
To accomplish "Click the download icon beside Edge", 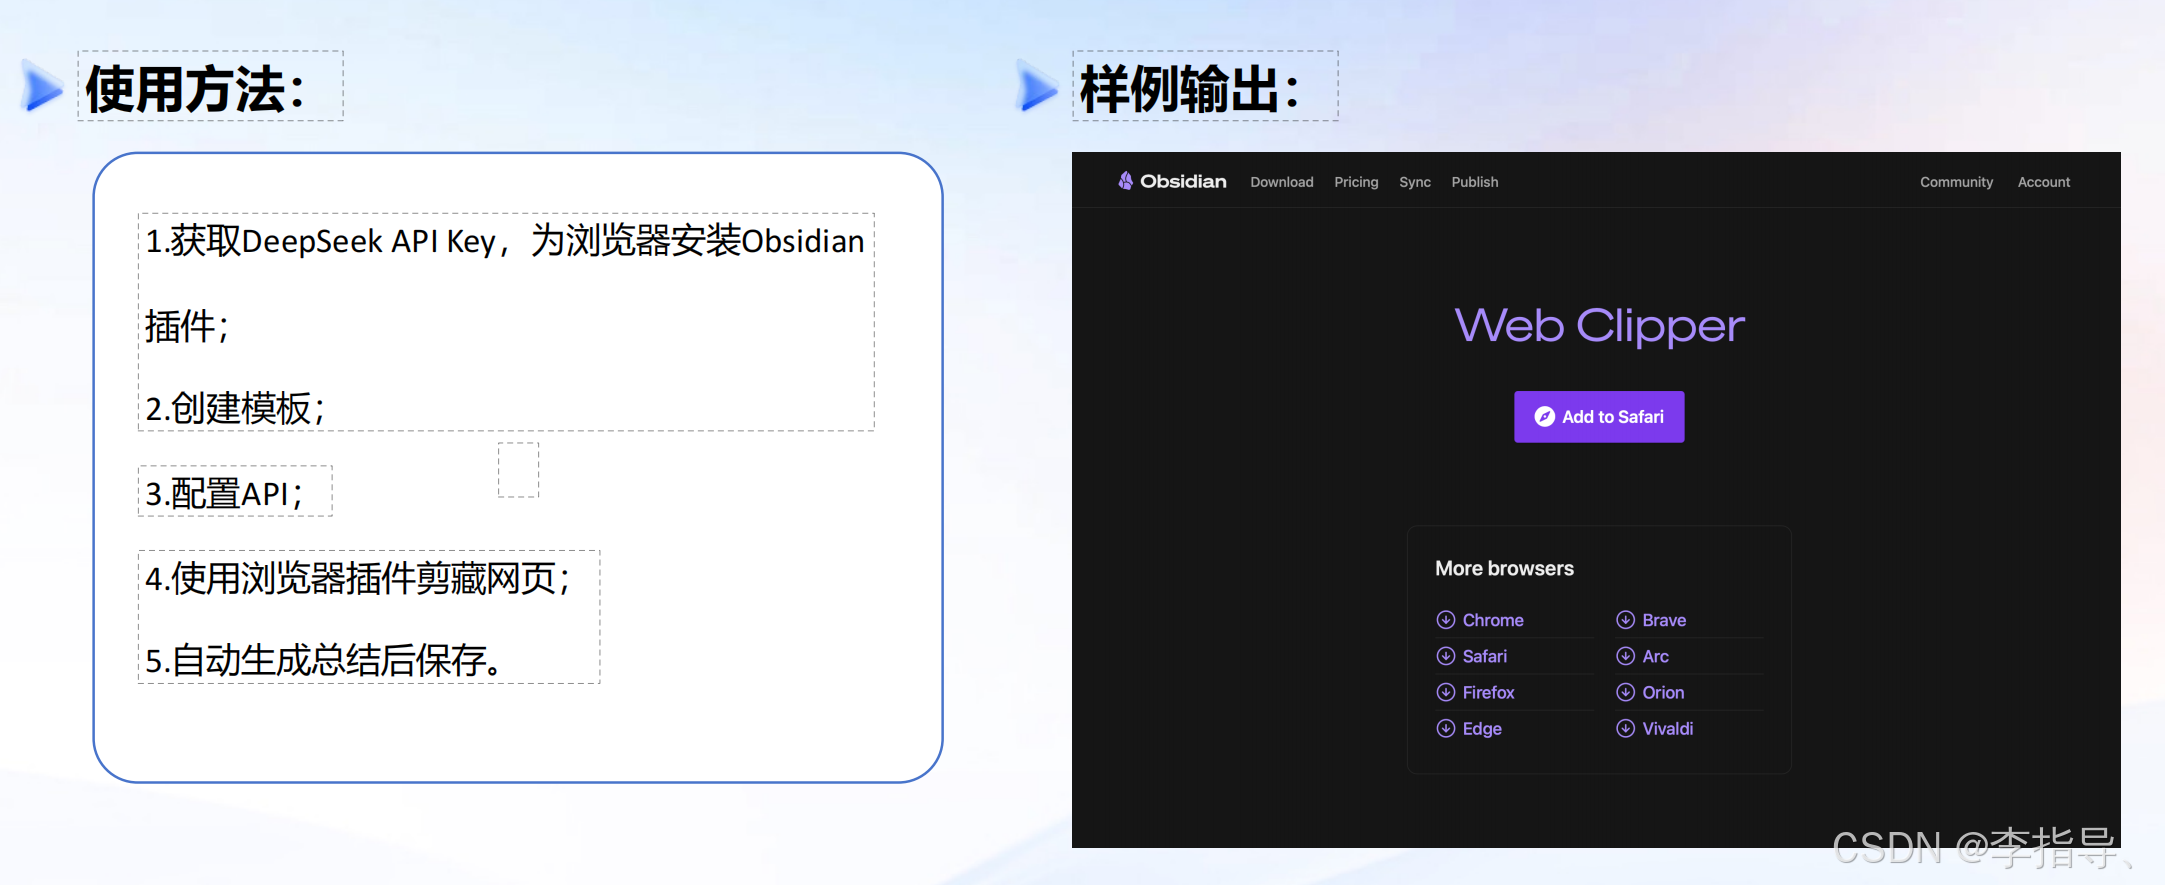I will point(1446,728).
